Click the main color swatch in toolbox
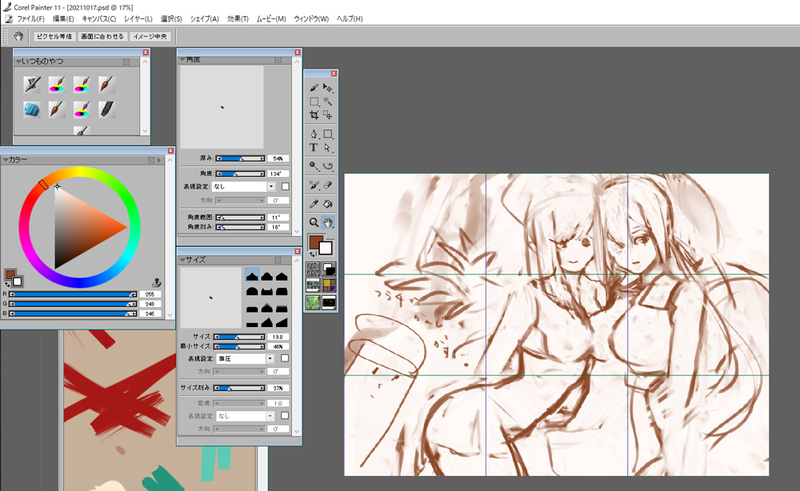This screenshot has width=800, height=491. tap(316, 241)
